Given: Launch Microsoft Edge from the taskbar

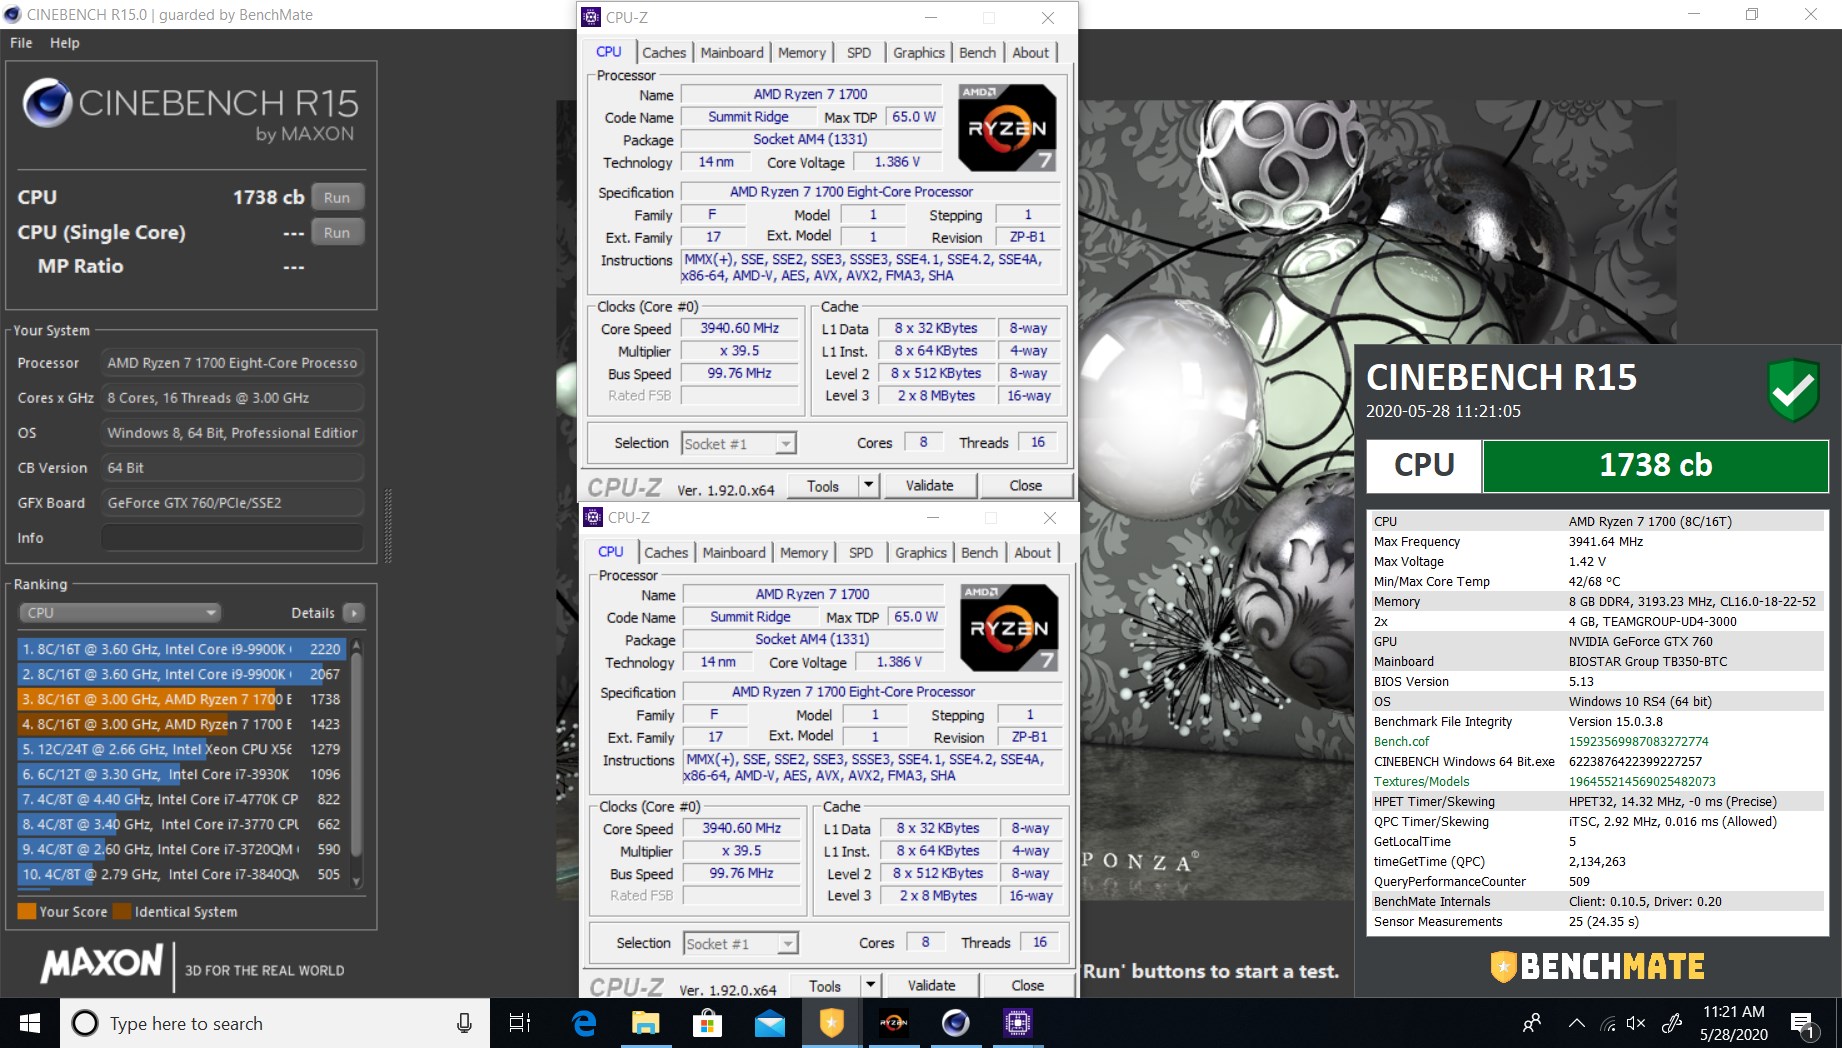Looking at the screenshot, I should (583, 1023).
